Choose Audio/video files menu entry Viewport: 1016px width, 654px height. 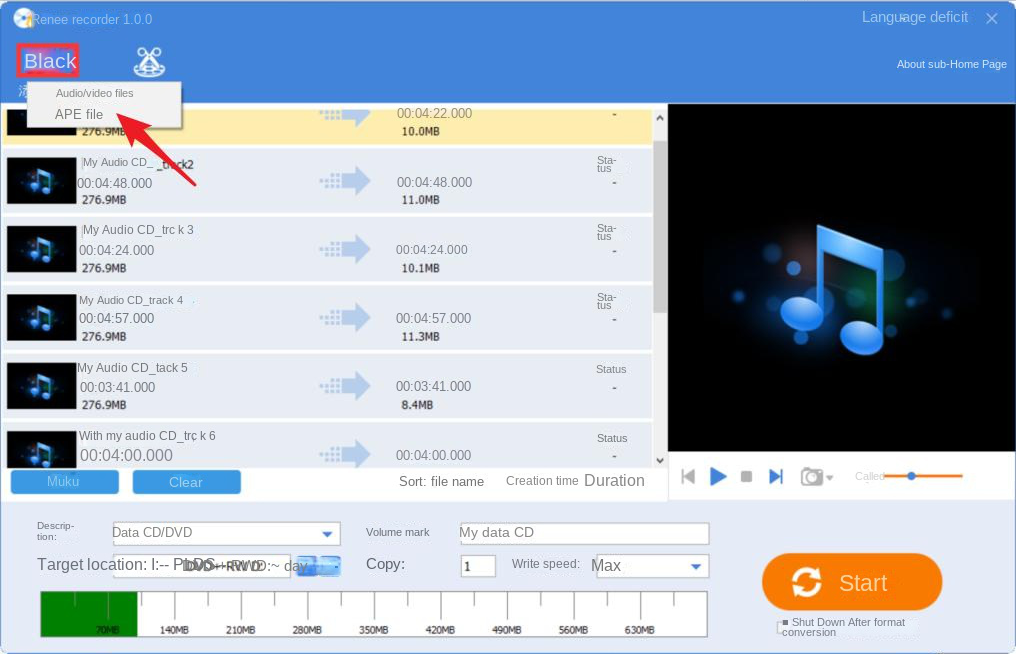pyautogui.click(x=94, y=92)
